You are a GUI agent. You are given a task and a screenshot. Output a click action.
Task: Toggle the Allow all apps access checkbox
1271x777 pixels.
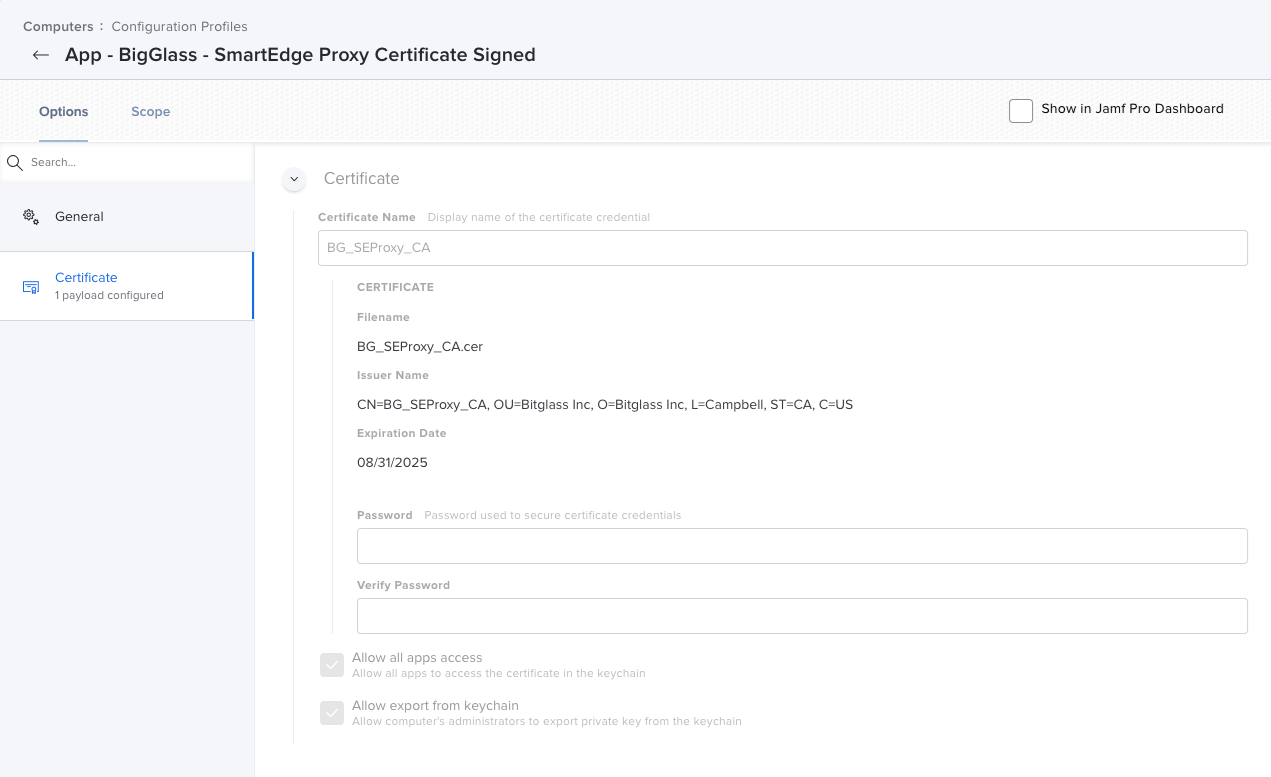[x=331, y=664]
